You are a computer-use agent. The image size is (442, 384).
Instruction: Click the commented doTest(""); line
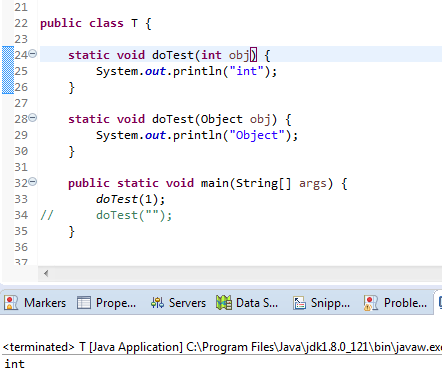134,215
